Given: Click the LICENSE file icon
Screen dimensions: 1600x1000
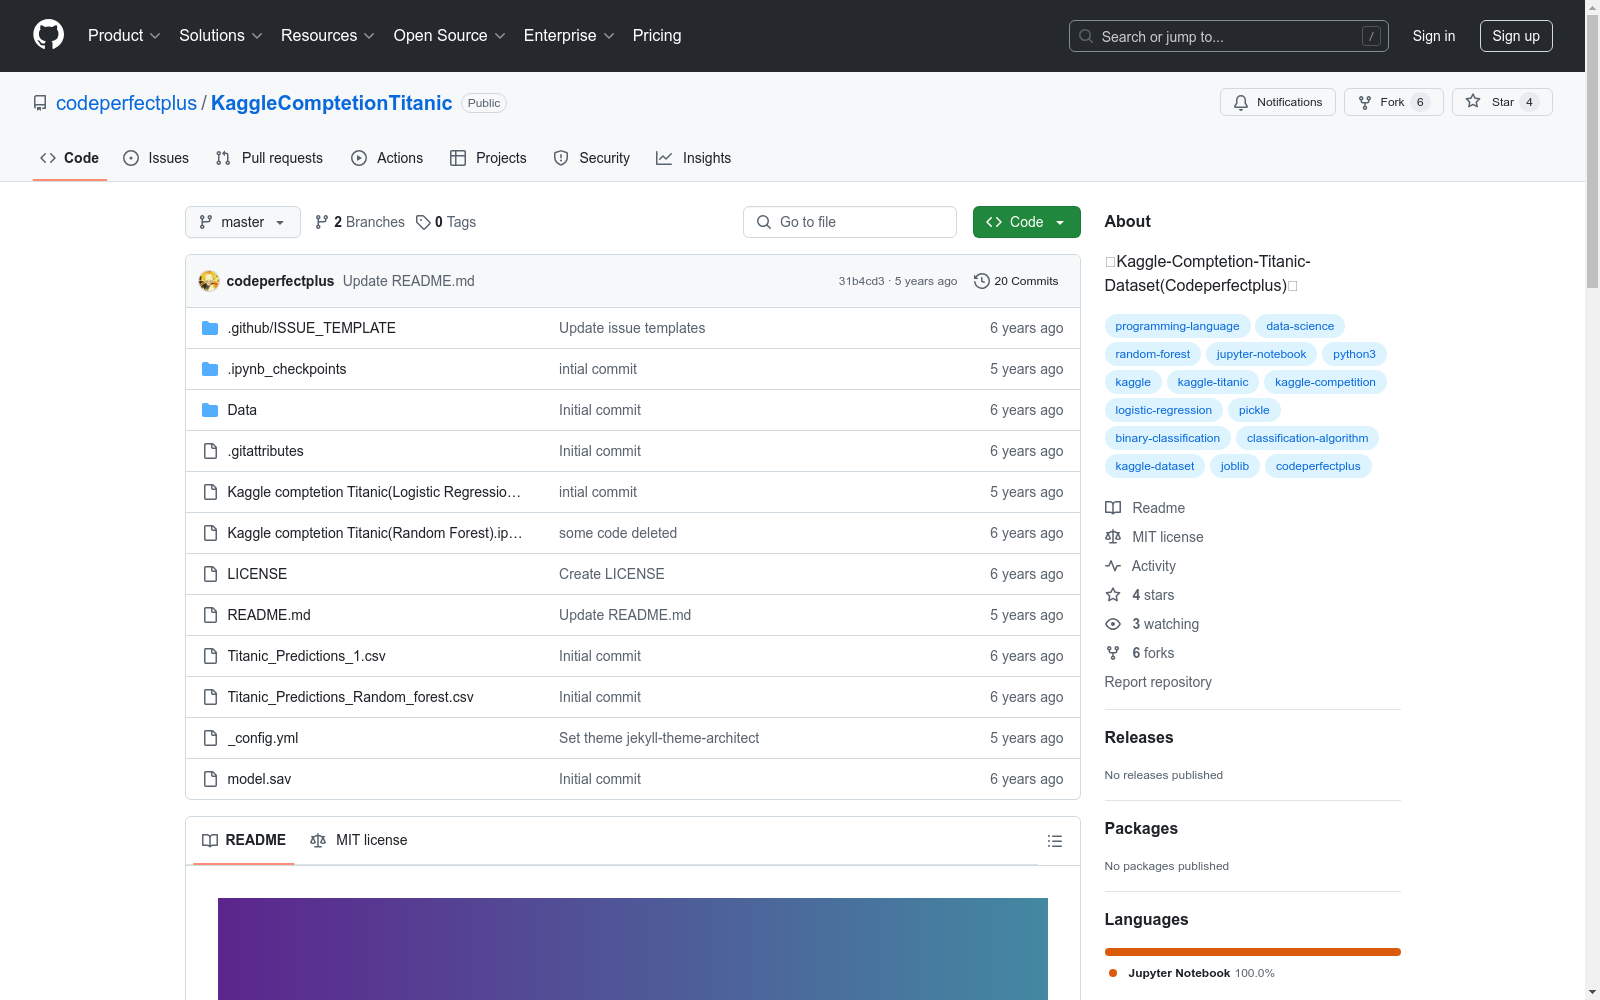Looking at the screenshot, I should 210,574.
